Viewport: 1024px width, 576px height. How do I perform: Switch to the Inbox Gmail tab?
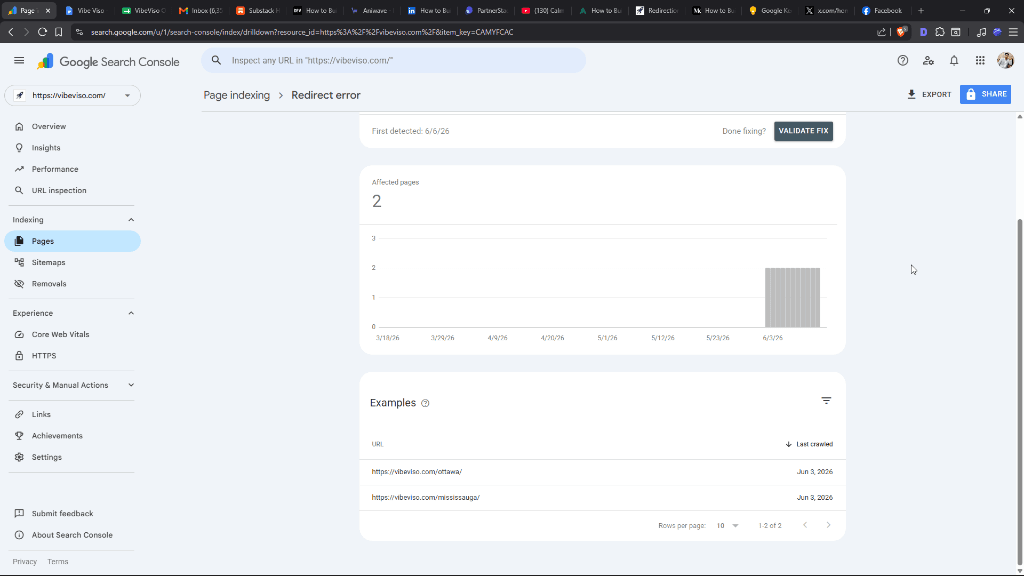201,10
